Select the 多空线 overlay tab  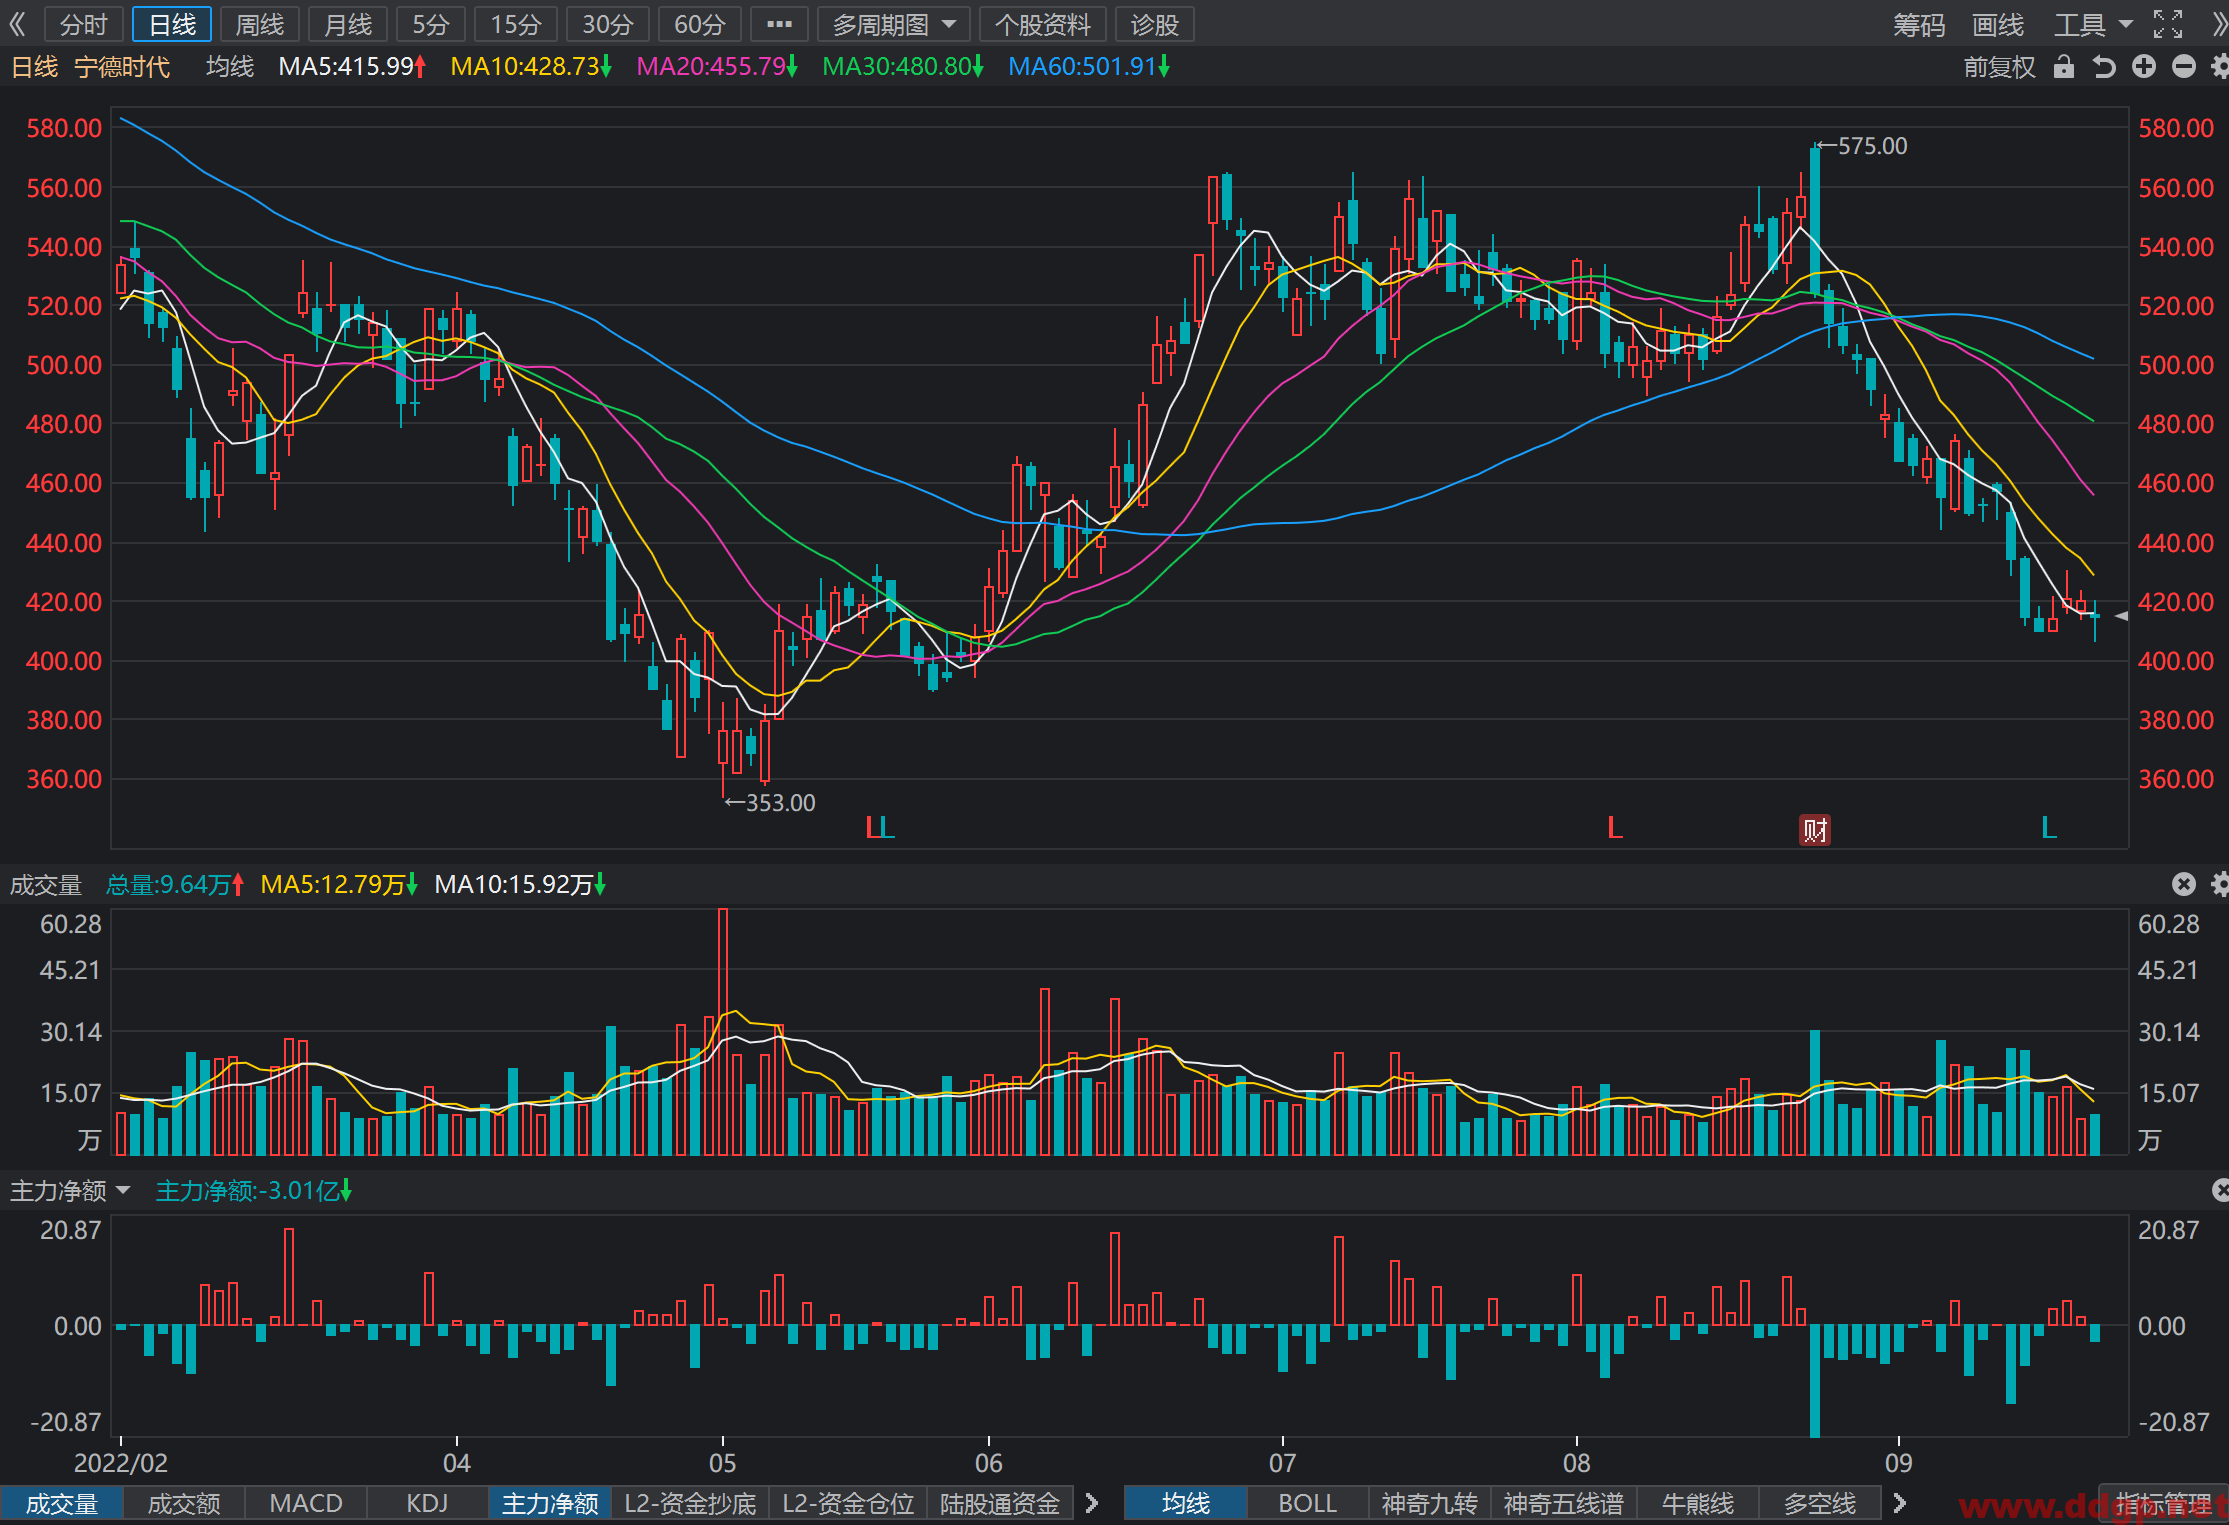[1820, 1503]
